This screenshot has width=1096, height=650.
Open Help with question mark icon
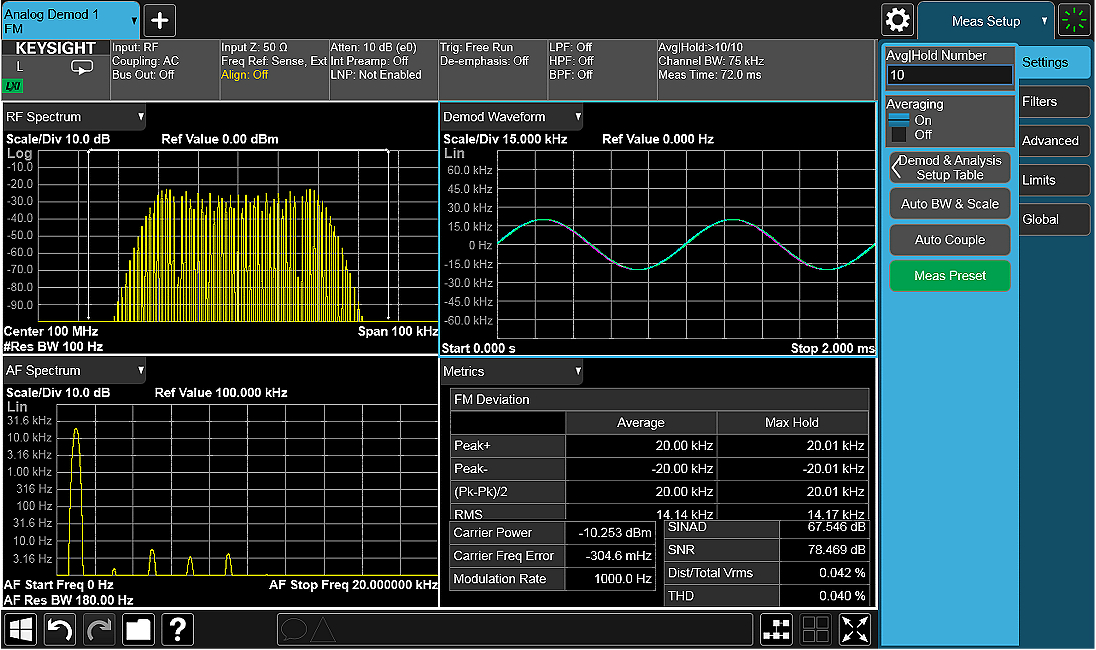[x=177, y=629]
